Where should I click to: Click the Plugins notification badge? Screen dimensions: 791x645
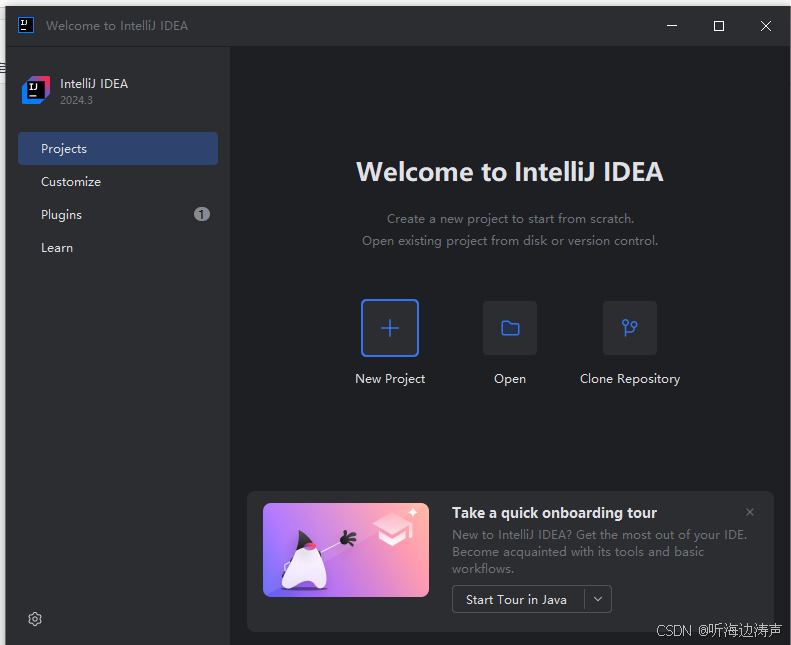[202, 214]
